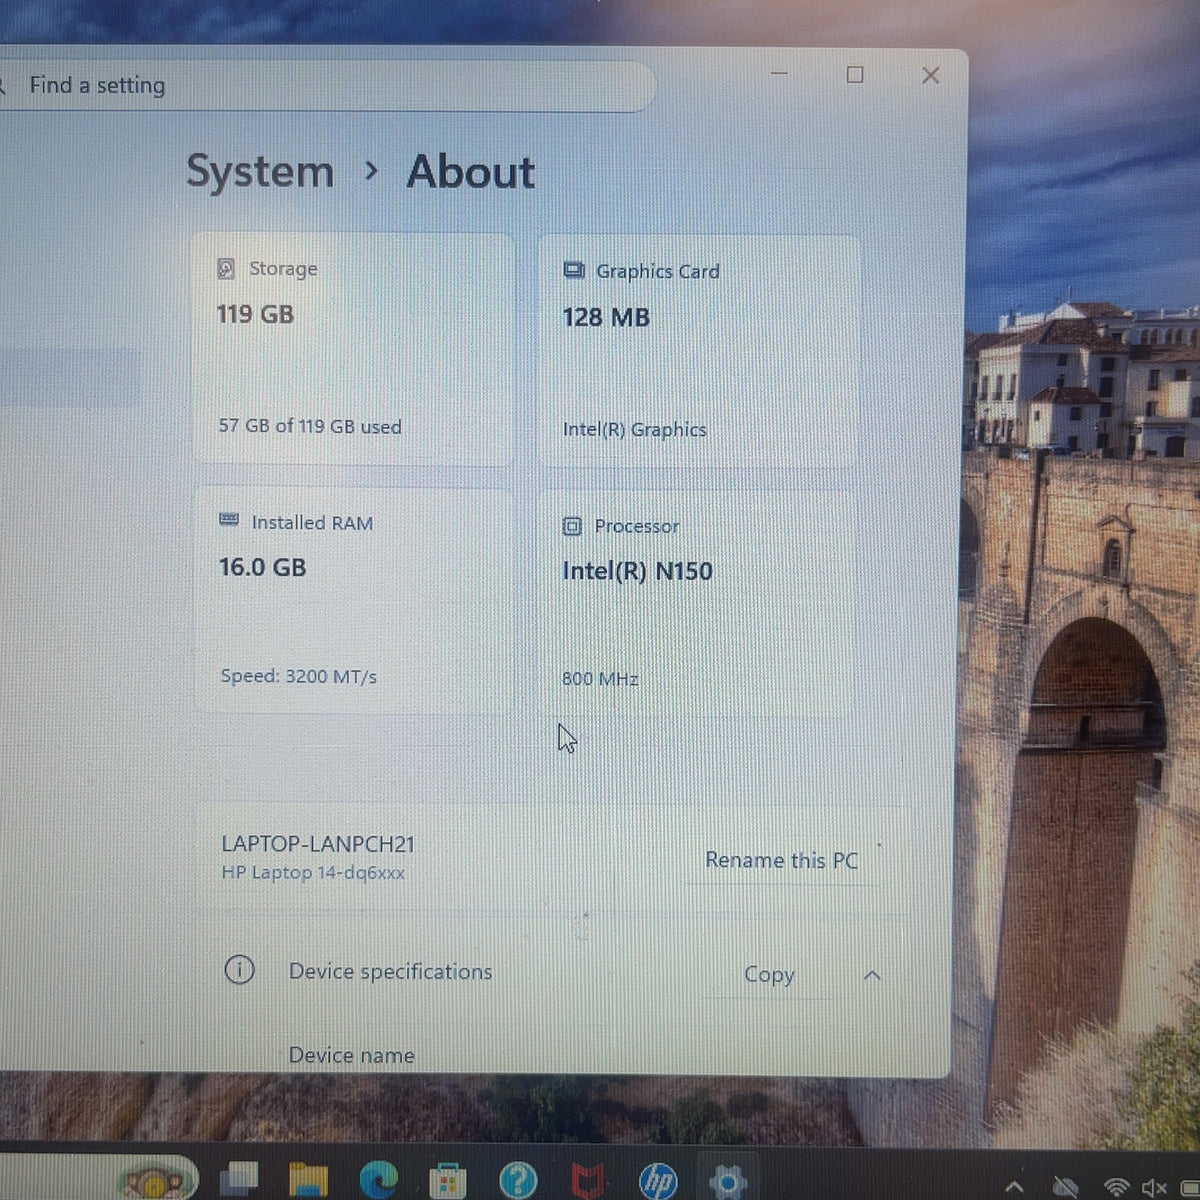The image size is (1200, 1200).
Task: Click the LAPTOP-LANPCH21 device name
Action: [318, 844]
